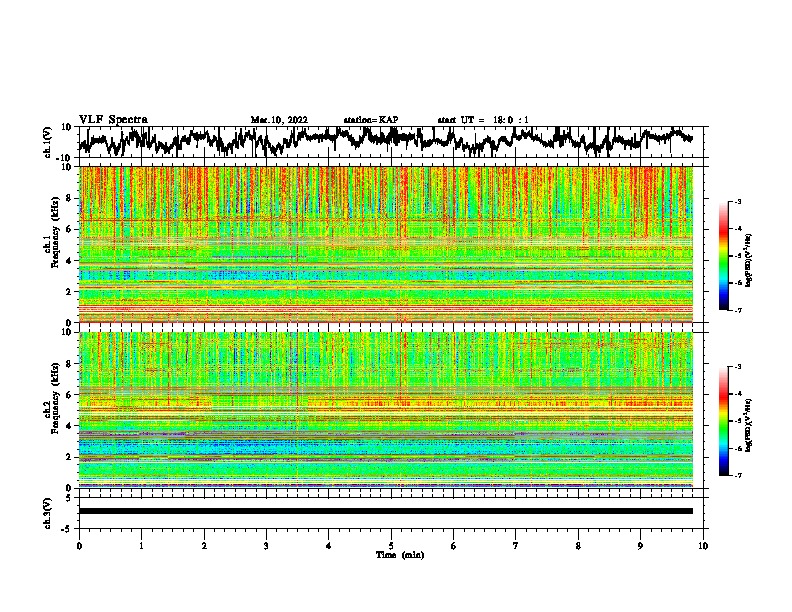The image size is (792, 612).
Task: Click the ch.2 frequency tick "4"
Action: (70, 426)
